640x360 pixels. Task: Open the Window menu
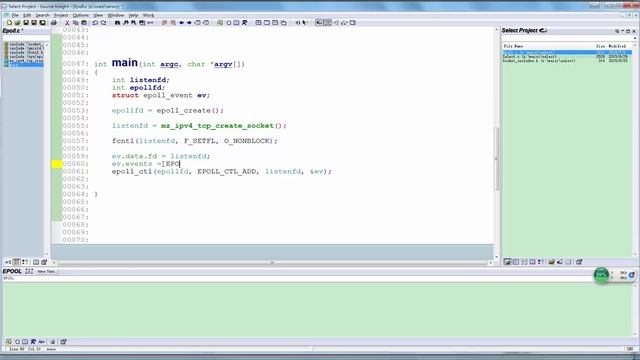click(x=116, y=15)
